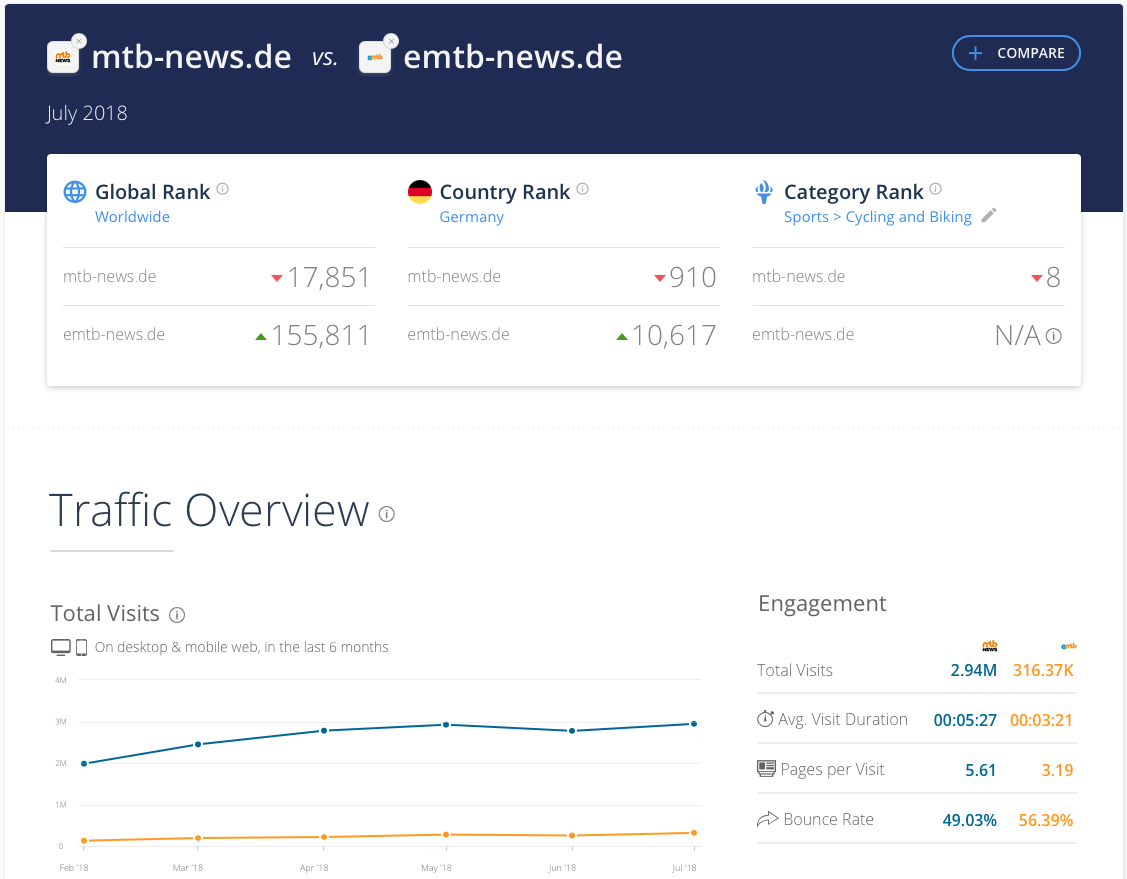Select the Jul '18 point on blue line
The image size is (1127, 879).
(693, 724)
